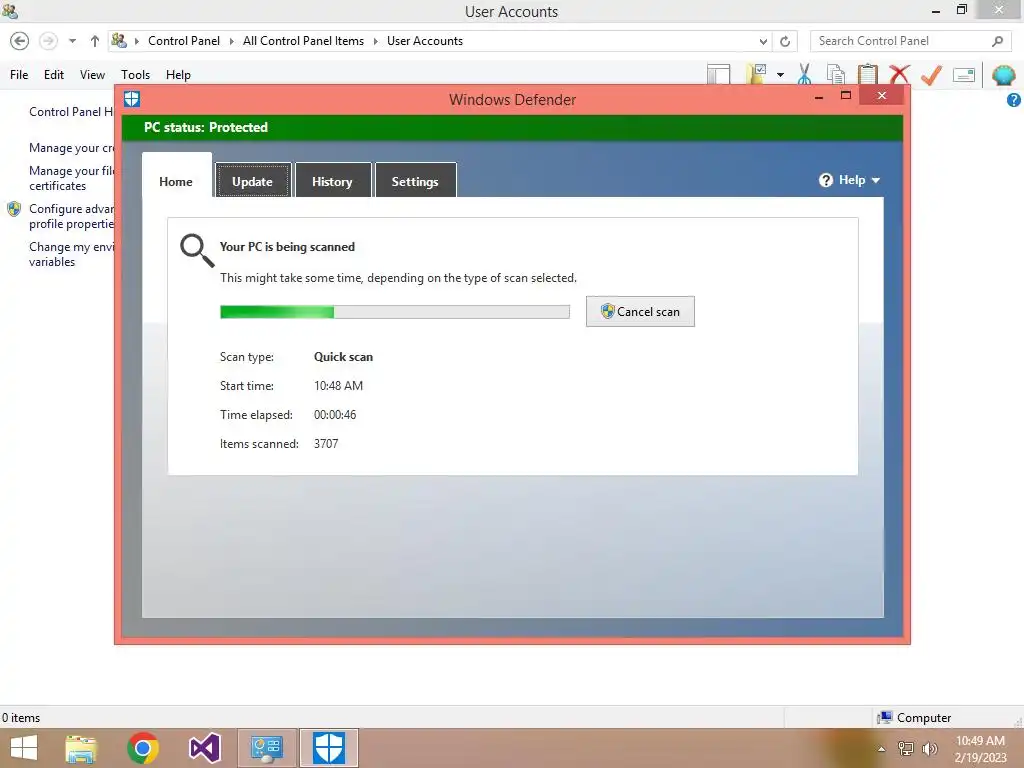Open the recent locations dropdown arrow
This screenshot has width=1024, height=768.
(72, 41)
